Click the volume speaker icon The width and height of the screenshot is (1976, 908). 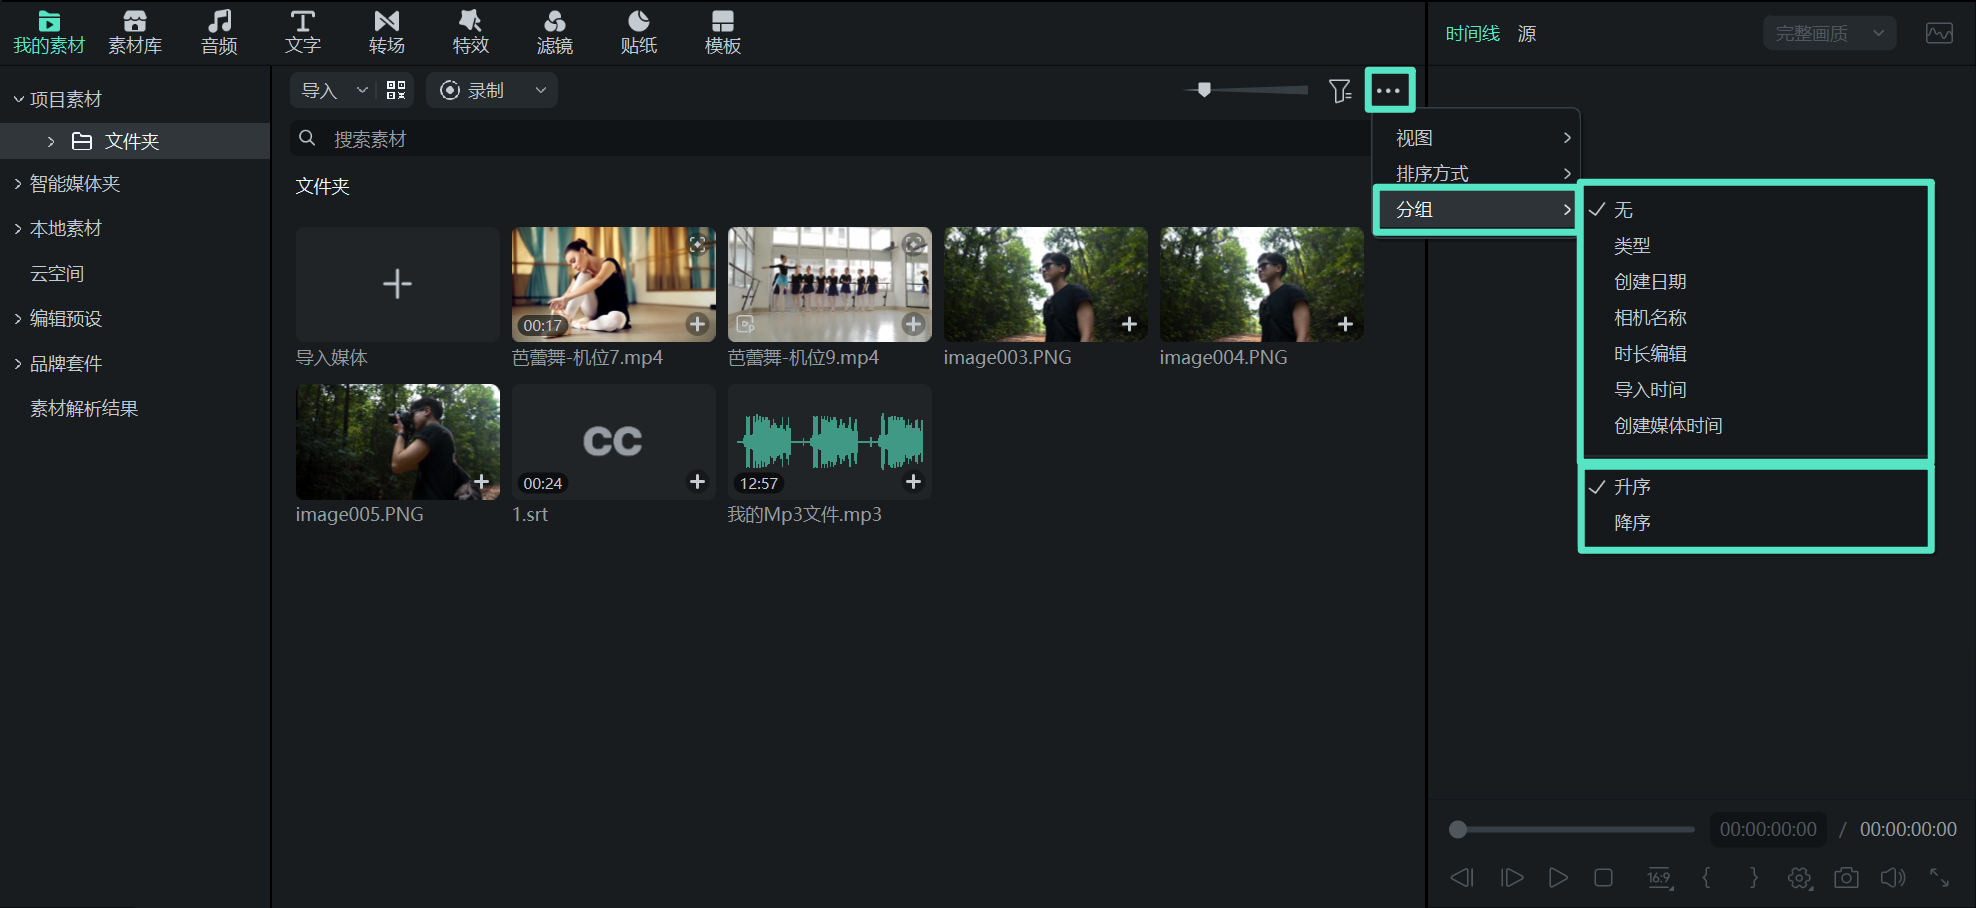1892,877
